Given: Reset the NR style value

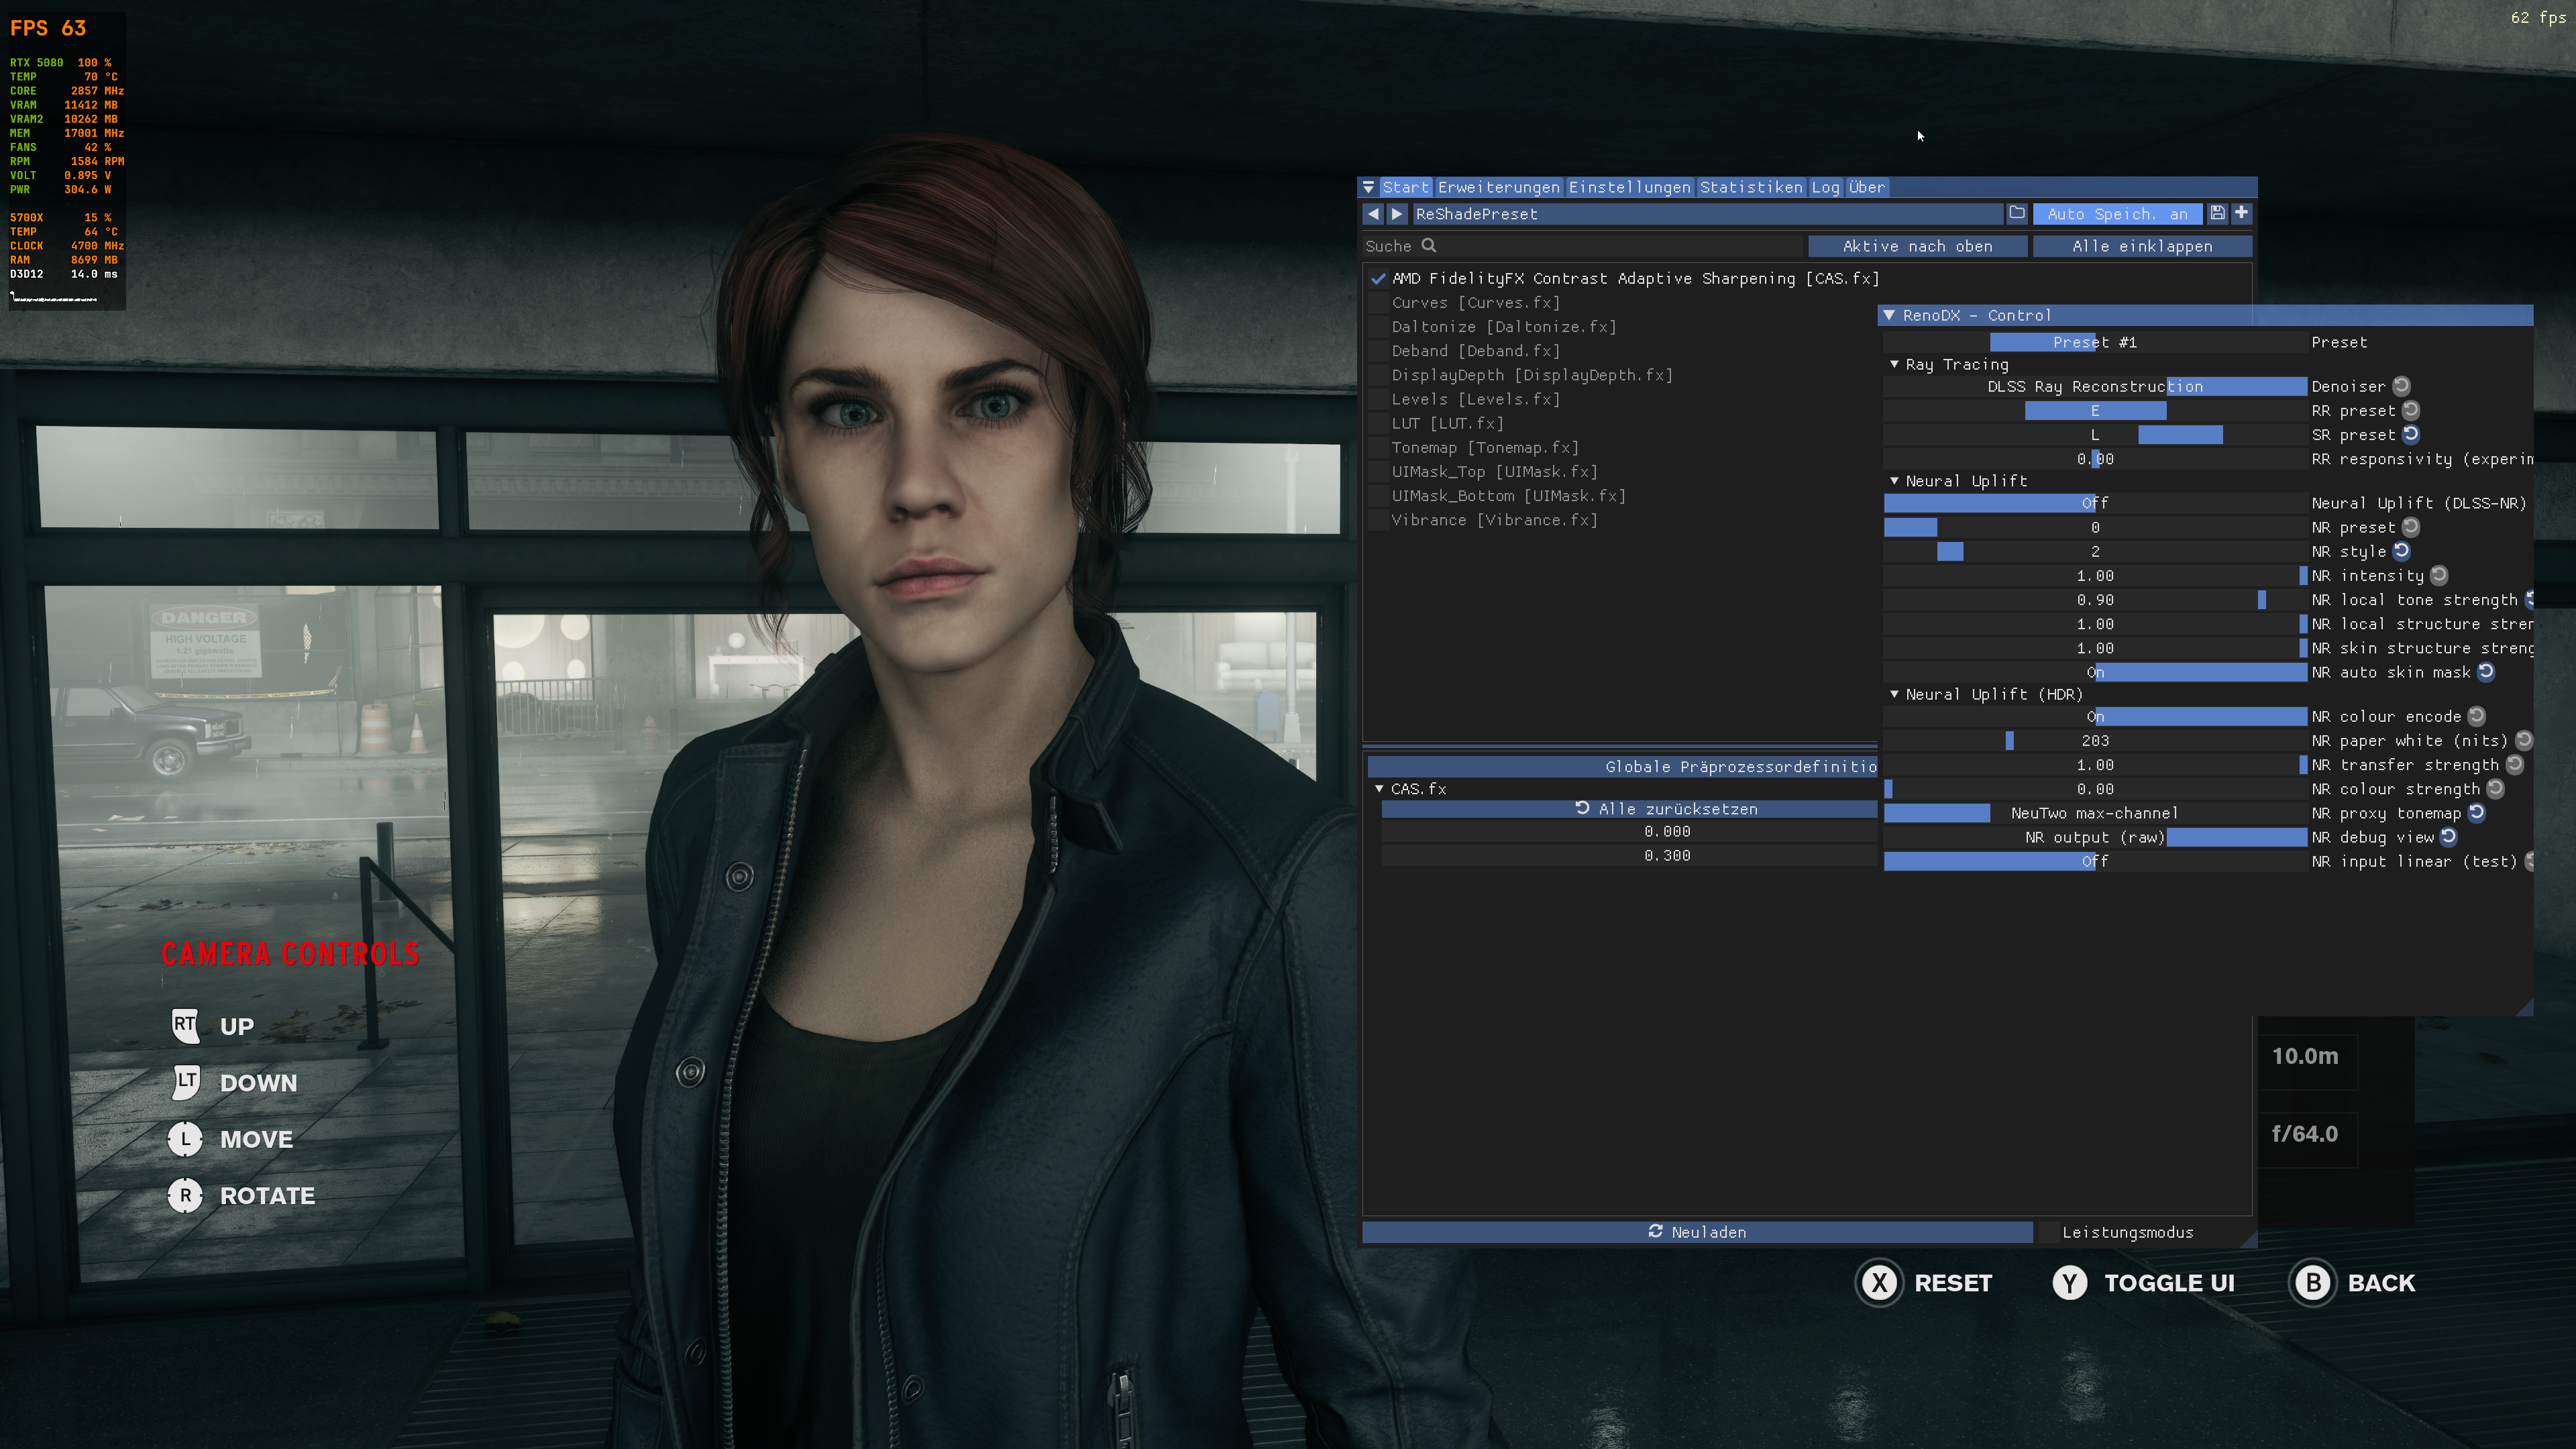Looking at the screenshot, I should tap(2401, 551).
